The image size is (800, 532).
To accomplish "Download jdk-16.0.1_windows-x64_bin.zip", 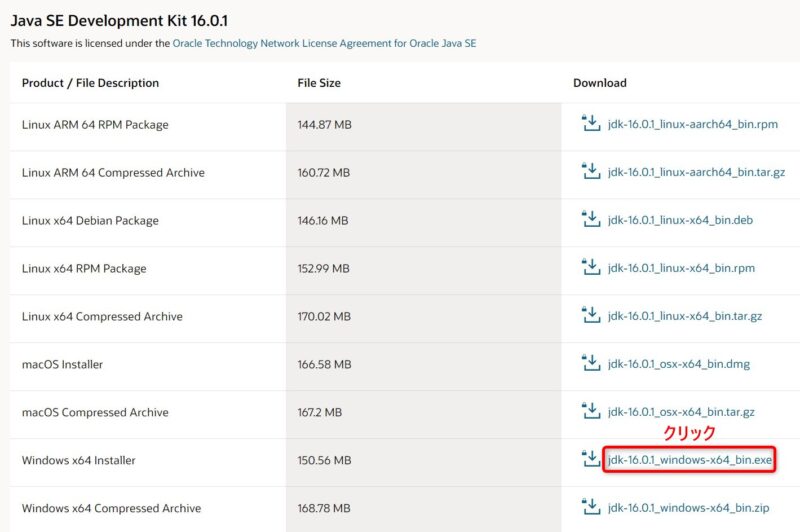I will [688, 508].
